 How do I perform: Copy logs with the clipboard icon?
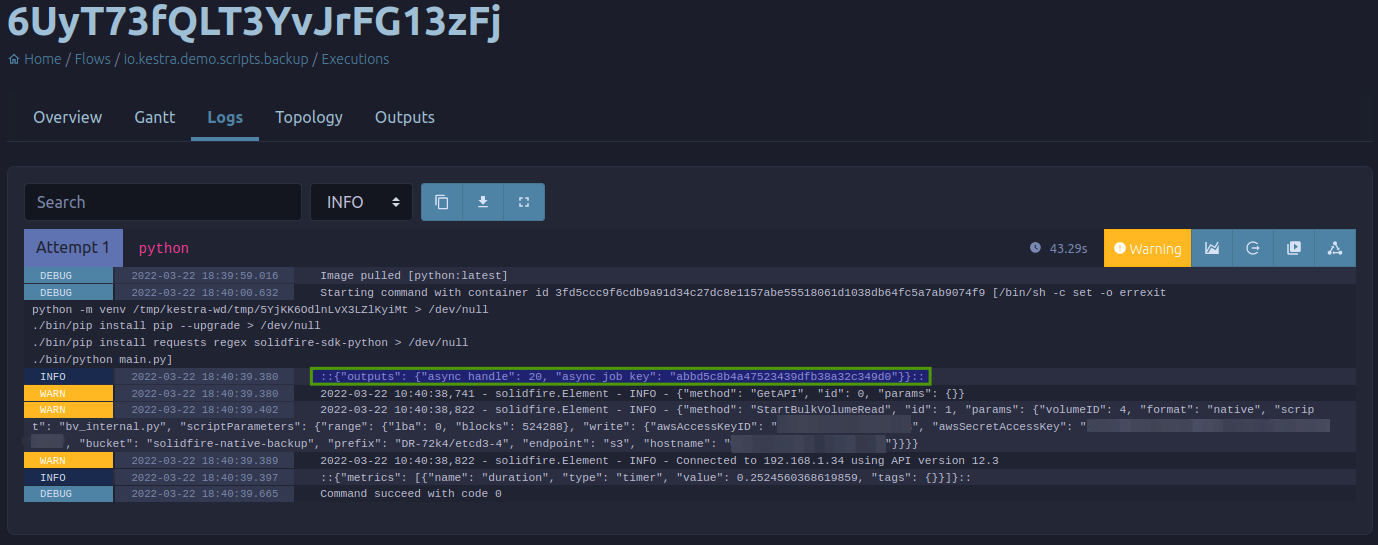441,202
